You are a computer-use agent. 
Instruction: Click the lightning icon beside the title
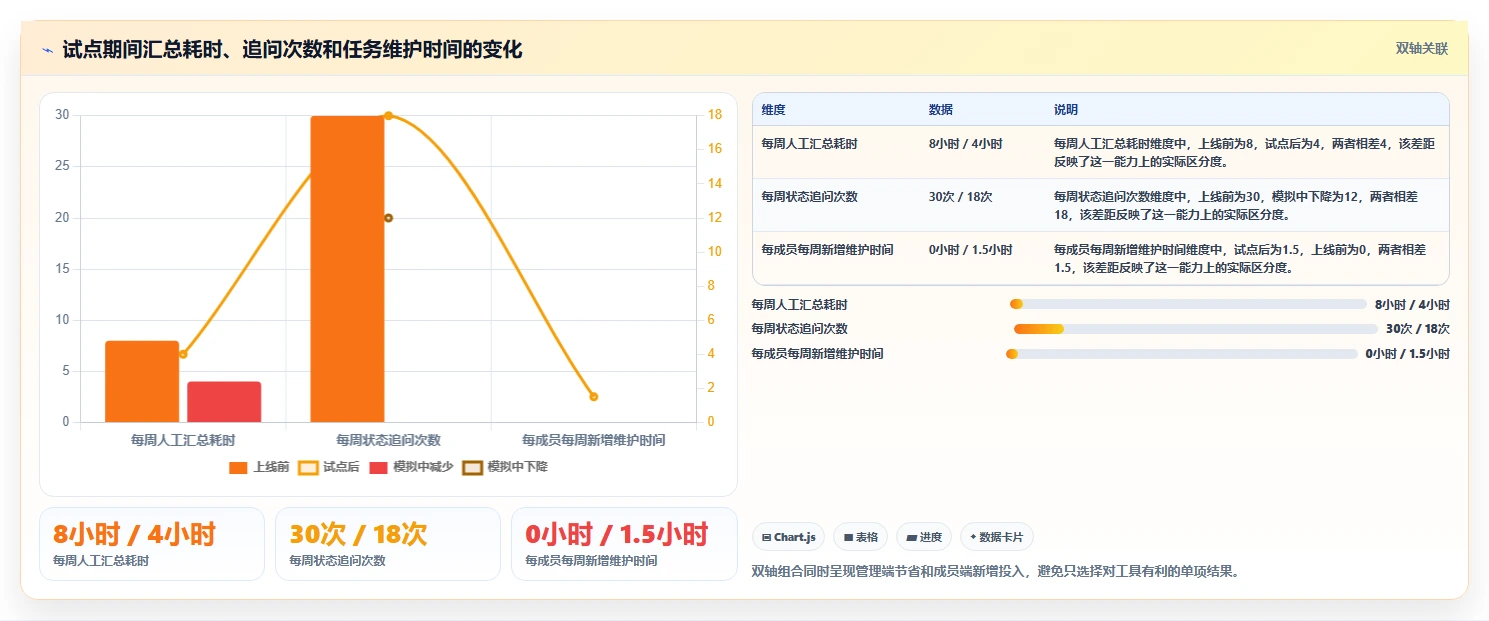tap(48, 50)
